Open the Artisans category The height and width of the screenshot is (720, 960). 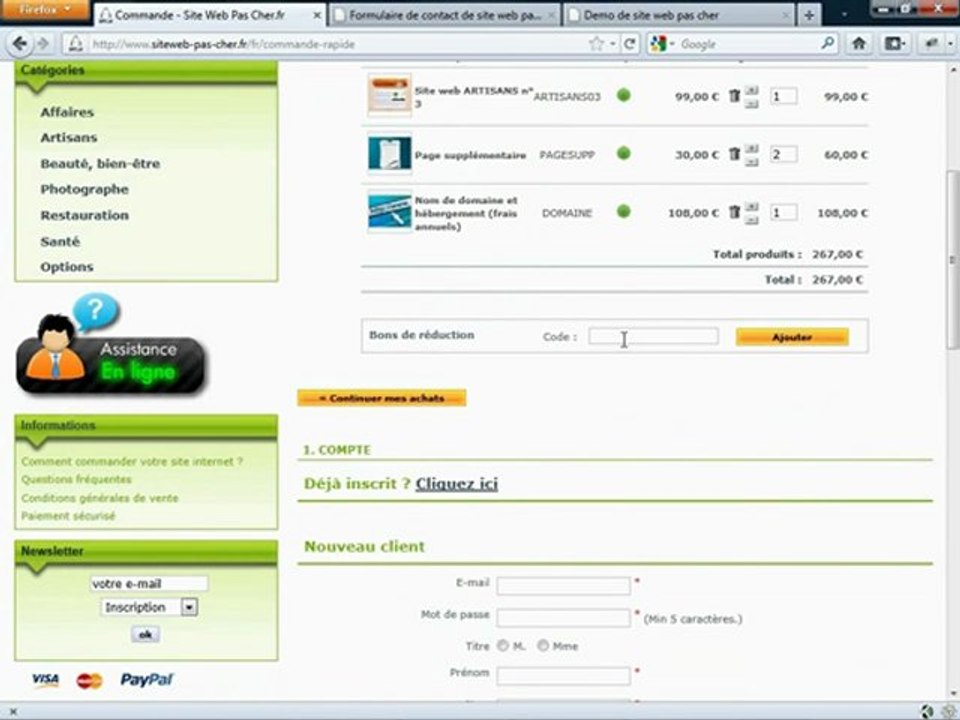[69, 138]
